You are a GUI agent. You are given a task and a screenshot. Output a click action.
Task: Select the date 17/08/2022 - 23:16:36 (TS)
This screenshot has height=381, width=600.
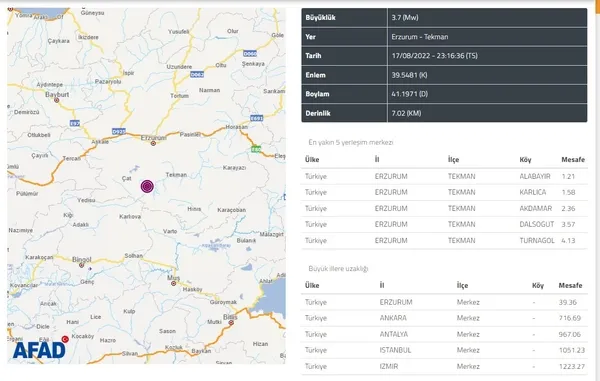tap(434, 56)
